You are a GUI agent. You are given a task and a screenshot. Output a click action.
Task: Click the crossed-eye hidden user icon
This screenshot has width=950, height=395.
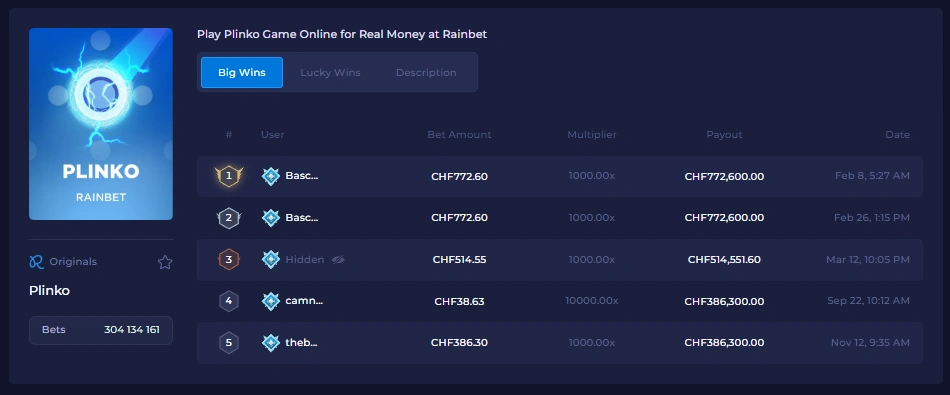pos(338,260)
